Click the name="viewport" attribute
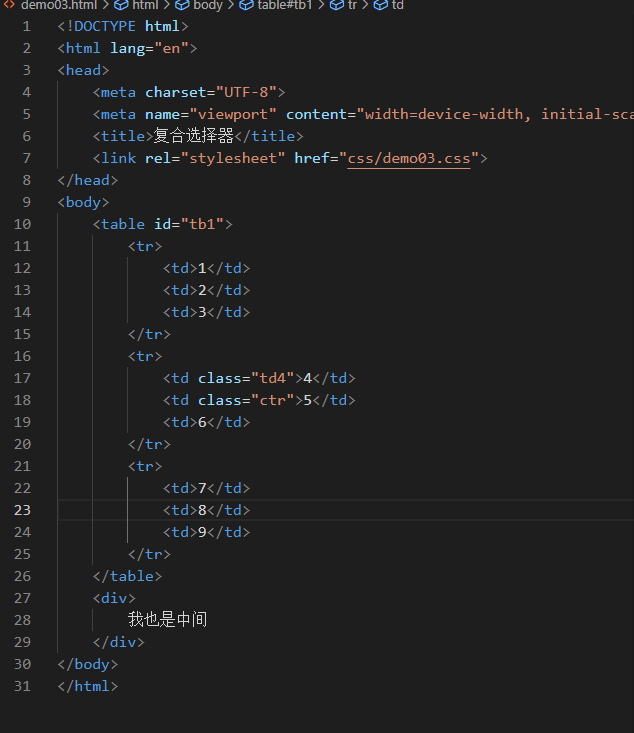Image resolution: width=634 pixels, height=733 pixels. (211, 114)
